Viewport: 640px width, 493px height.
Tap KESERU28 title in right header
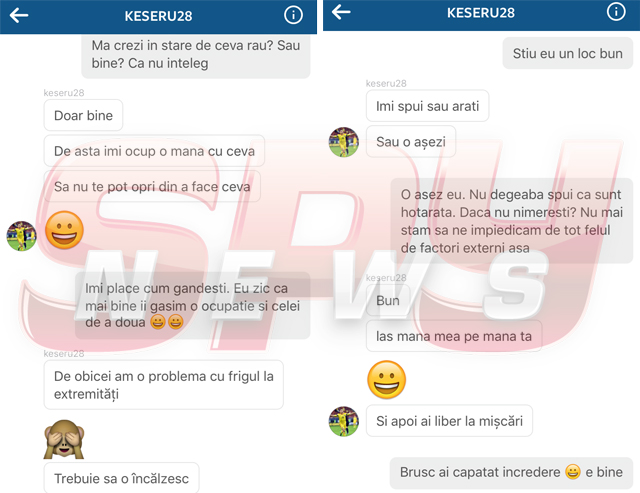click(480, 13)
